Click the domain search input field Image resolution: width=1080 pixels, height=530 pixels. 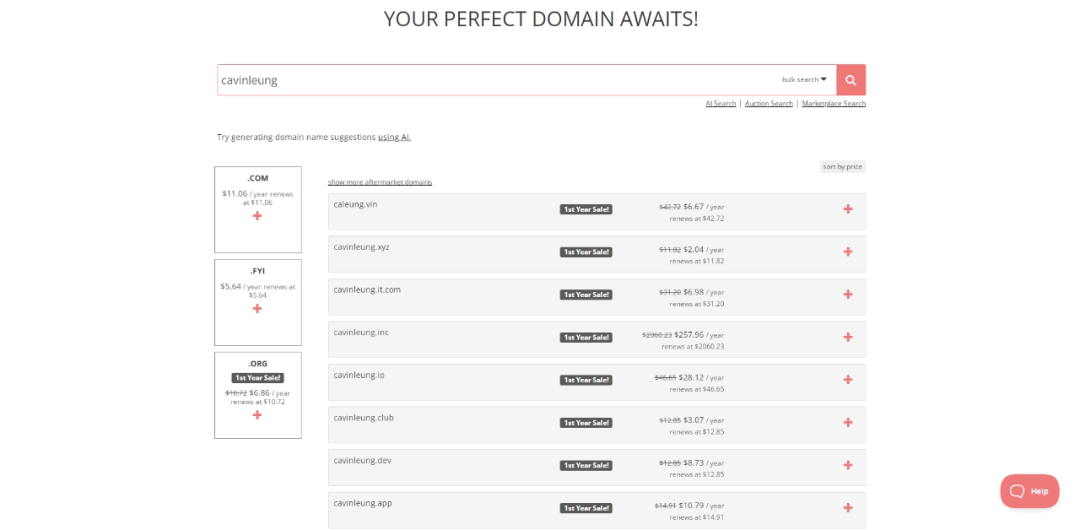(x=495, y=80)
